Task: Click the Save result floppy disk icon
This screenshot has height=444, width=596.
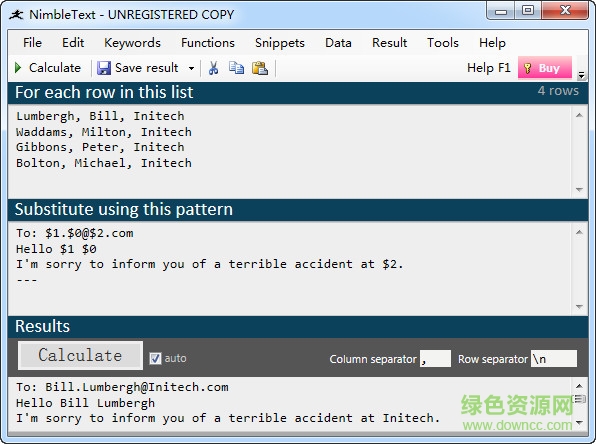Action: (x=103, y=68)
